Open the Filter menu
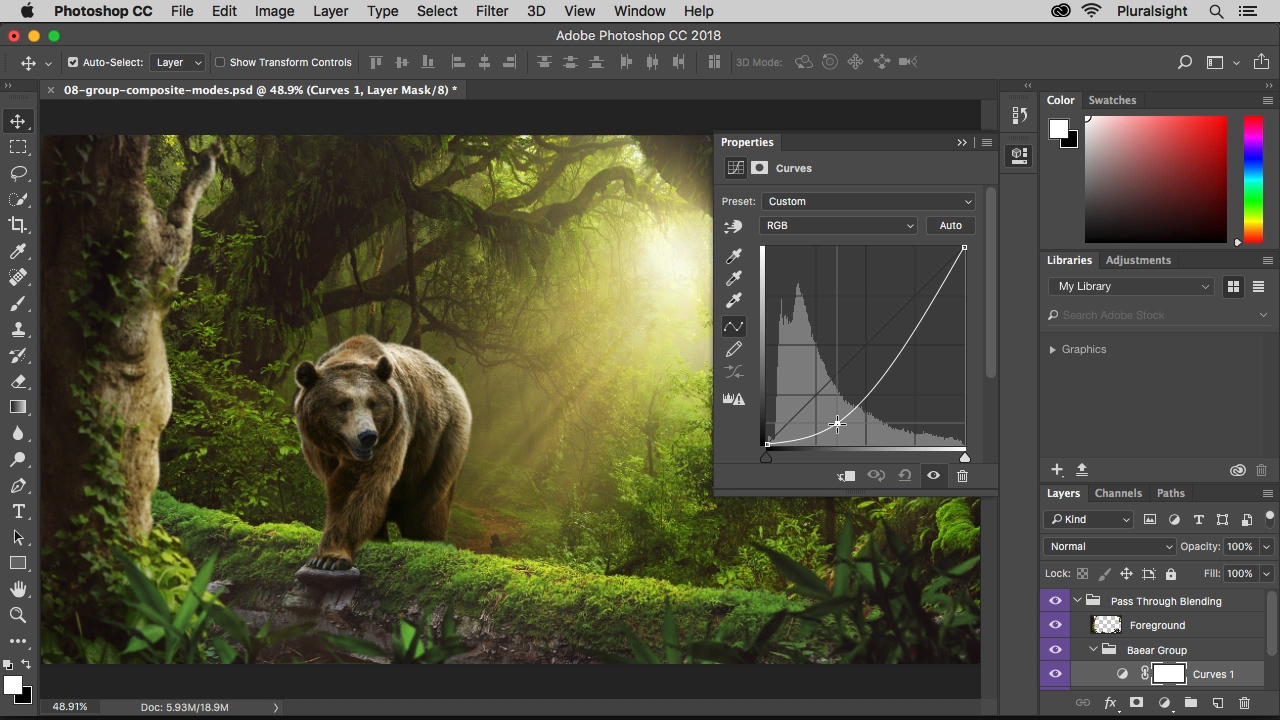The image size is (1280, 720). tap(491, 11)
